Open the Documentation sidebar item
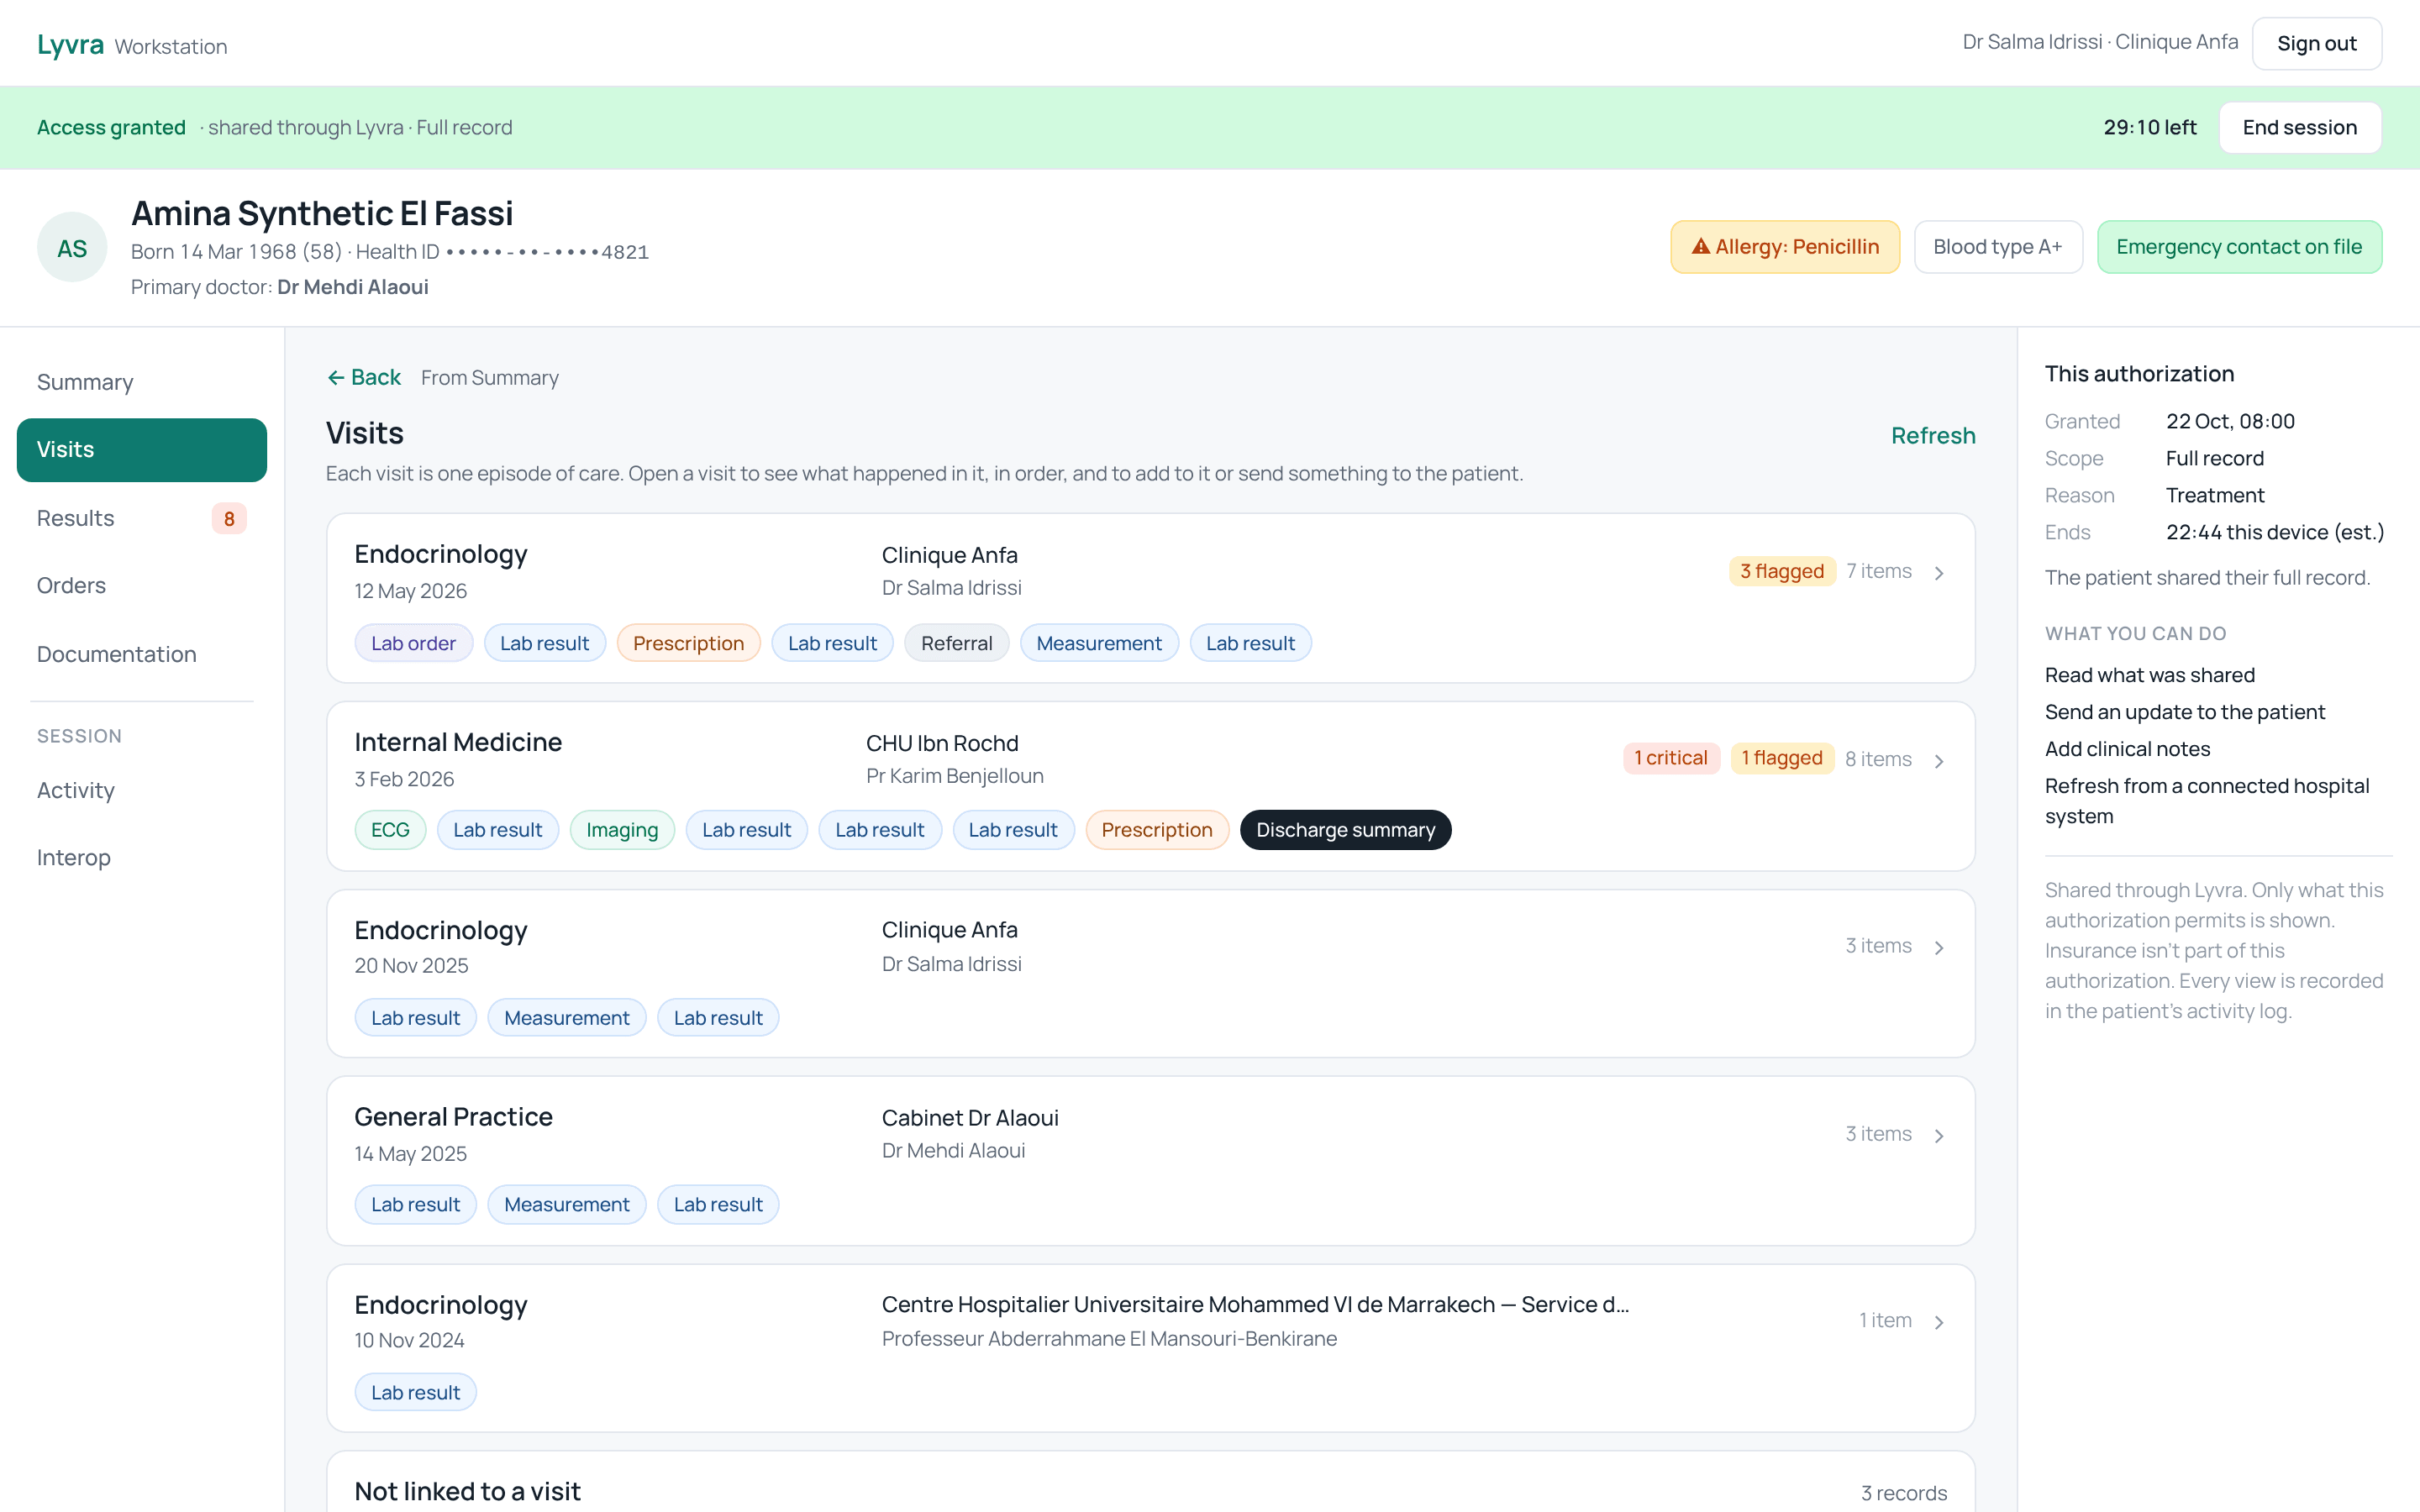Screen dimensions: 2420x1512 click(x=142, y=654)
